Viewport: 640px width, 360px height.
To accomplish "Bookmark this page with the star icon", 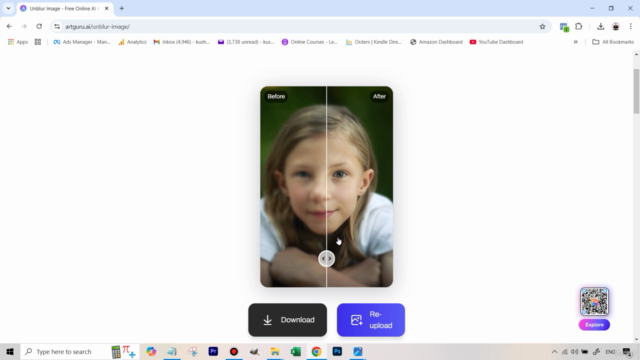I will (542, 27).
